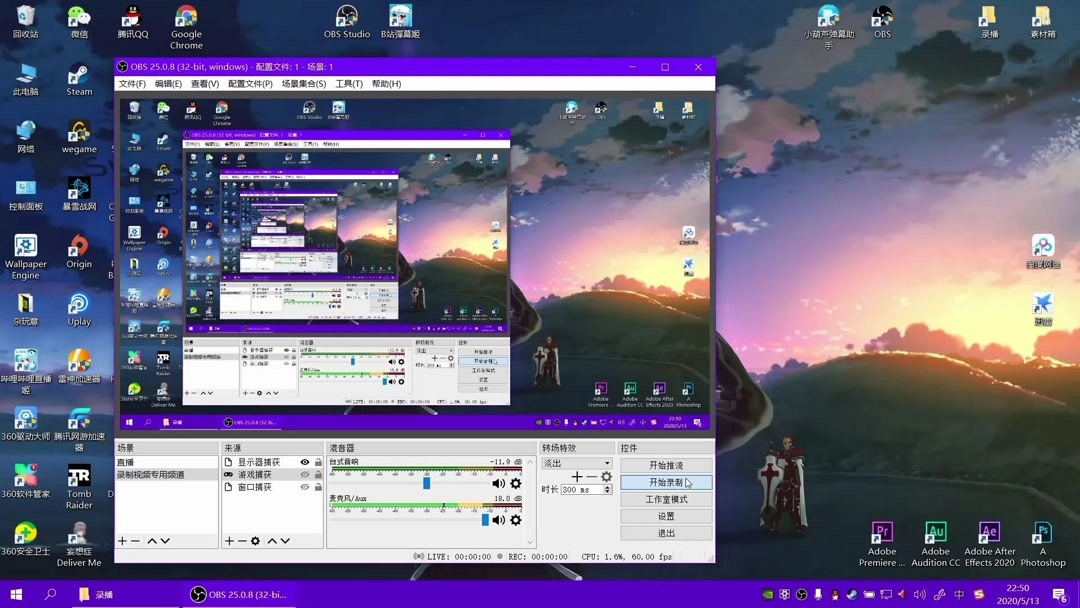Open OBS Studio from the taskbar icon

(198, 594)
